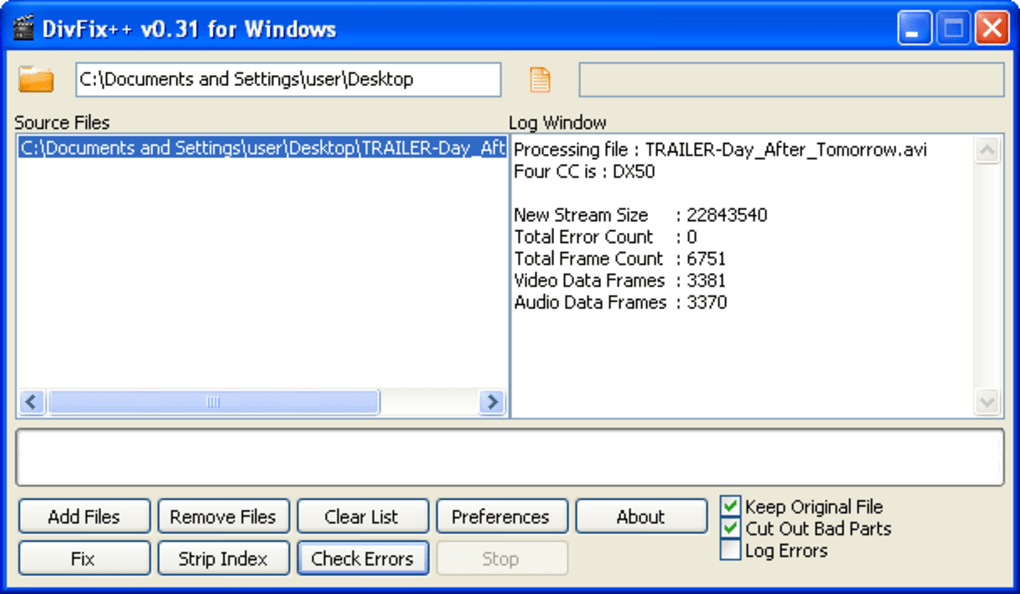Click the empty log file path field
The width and height of the screenshot is (1020, 594).
pos(791,79)
